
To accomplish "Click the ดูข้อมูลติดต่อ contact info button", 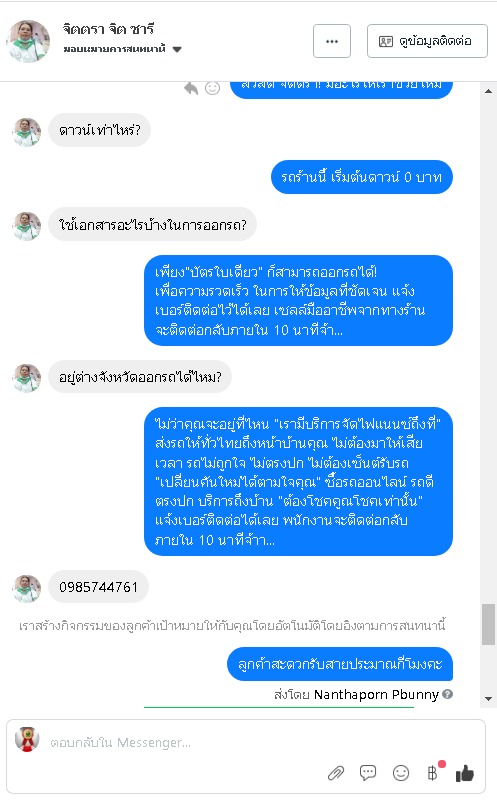I will (x=427, y=41).
